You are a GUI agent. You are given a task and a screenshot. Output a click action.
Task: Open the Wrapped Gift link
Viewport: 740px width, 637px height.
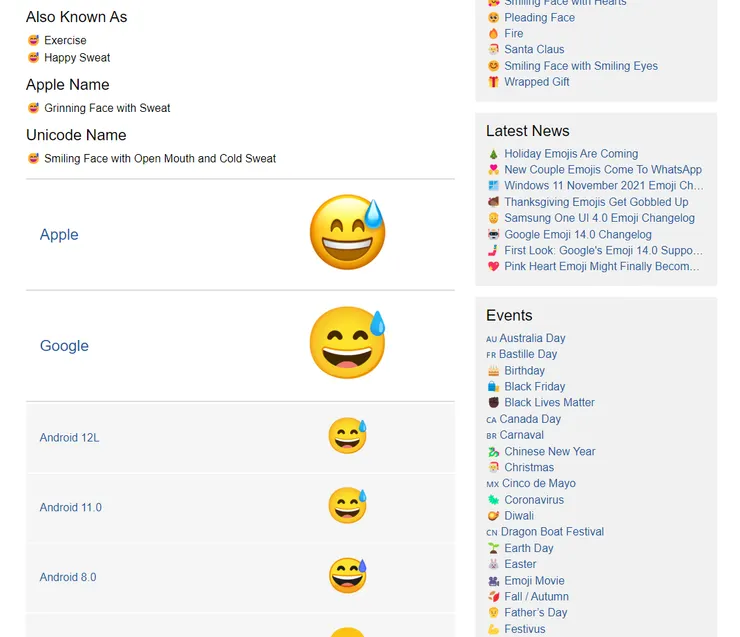(537, 82)
